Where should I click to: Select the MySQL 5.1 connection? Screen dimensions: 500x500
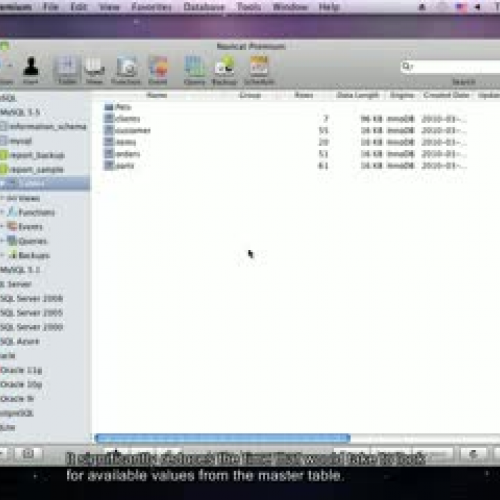20,270
